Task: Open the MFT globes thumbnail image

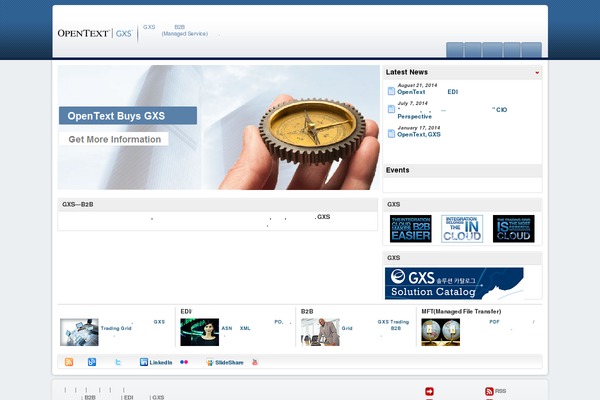Action: pyautogui.click(x=440, y=332)
